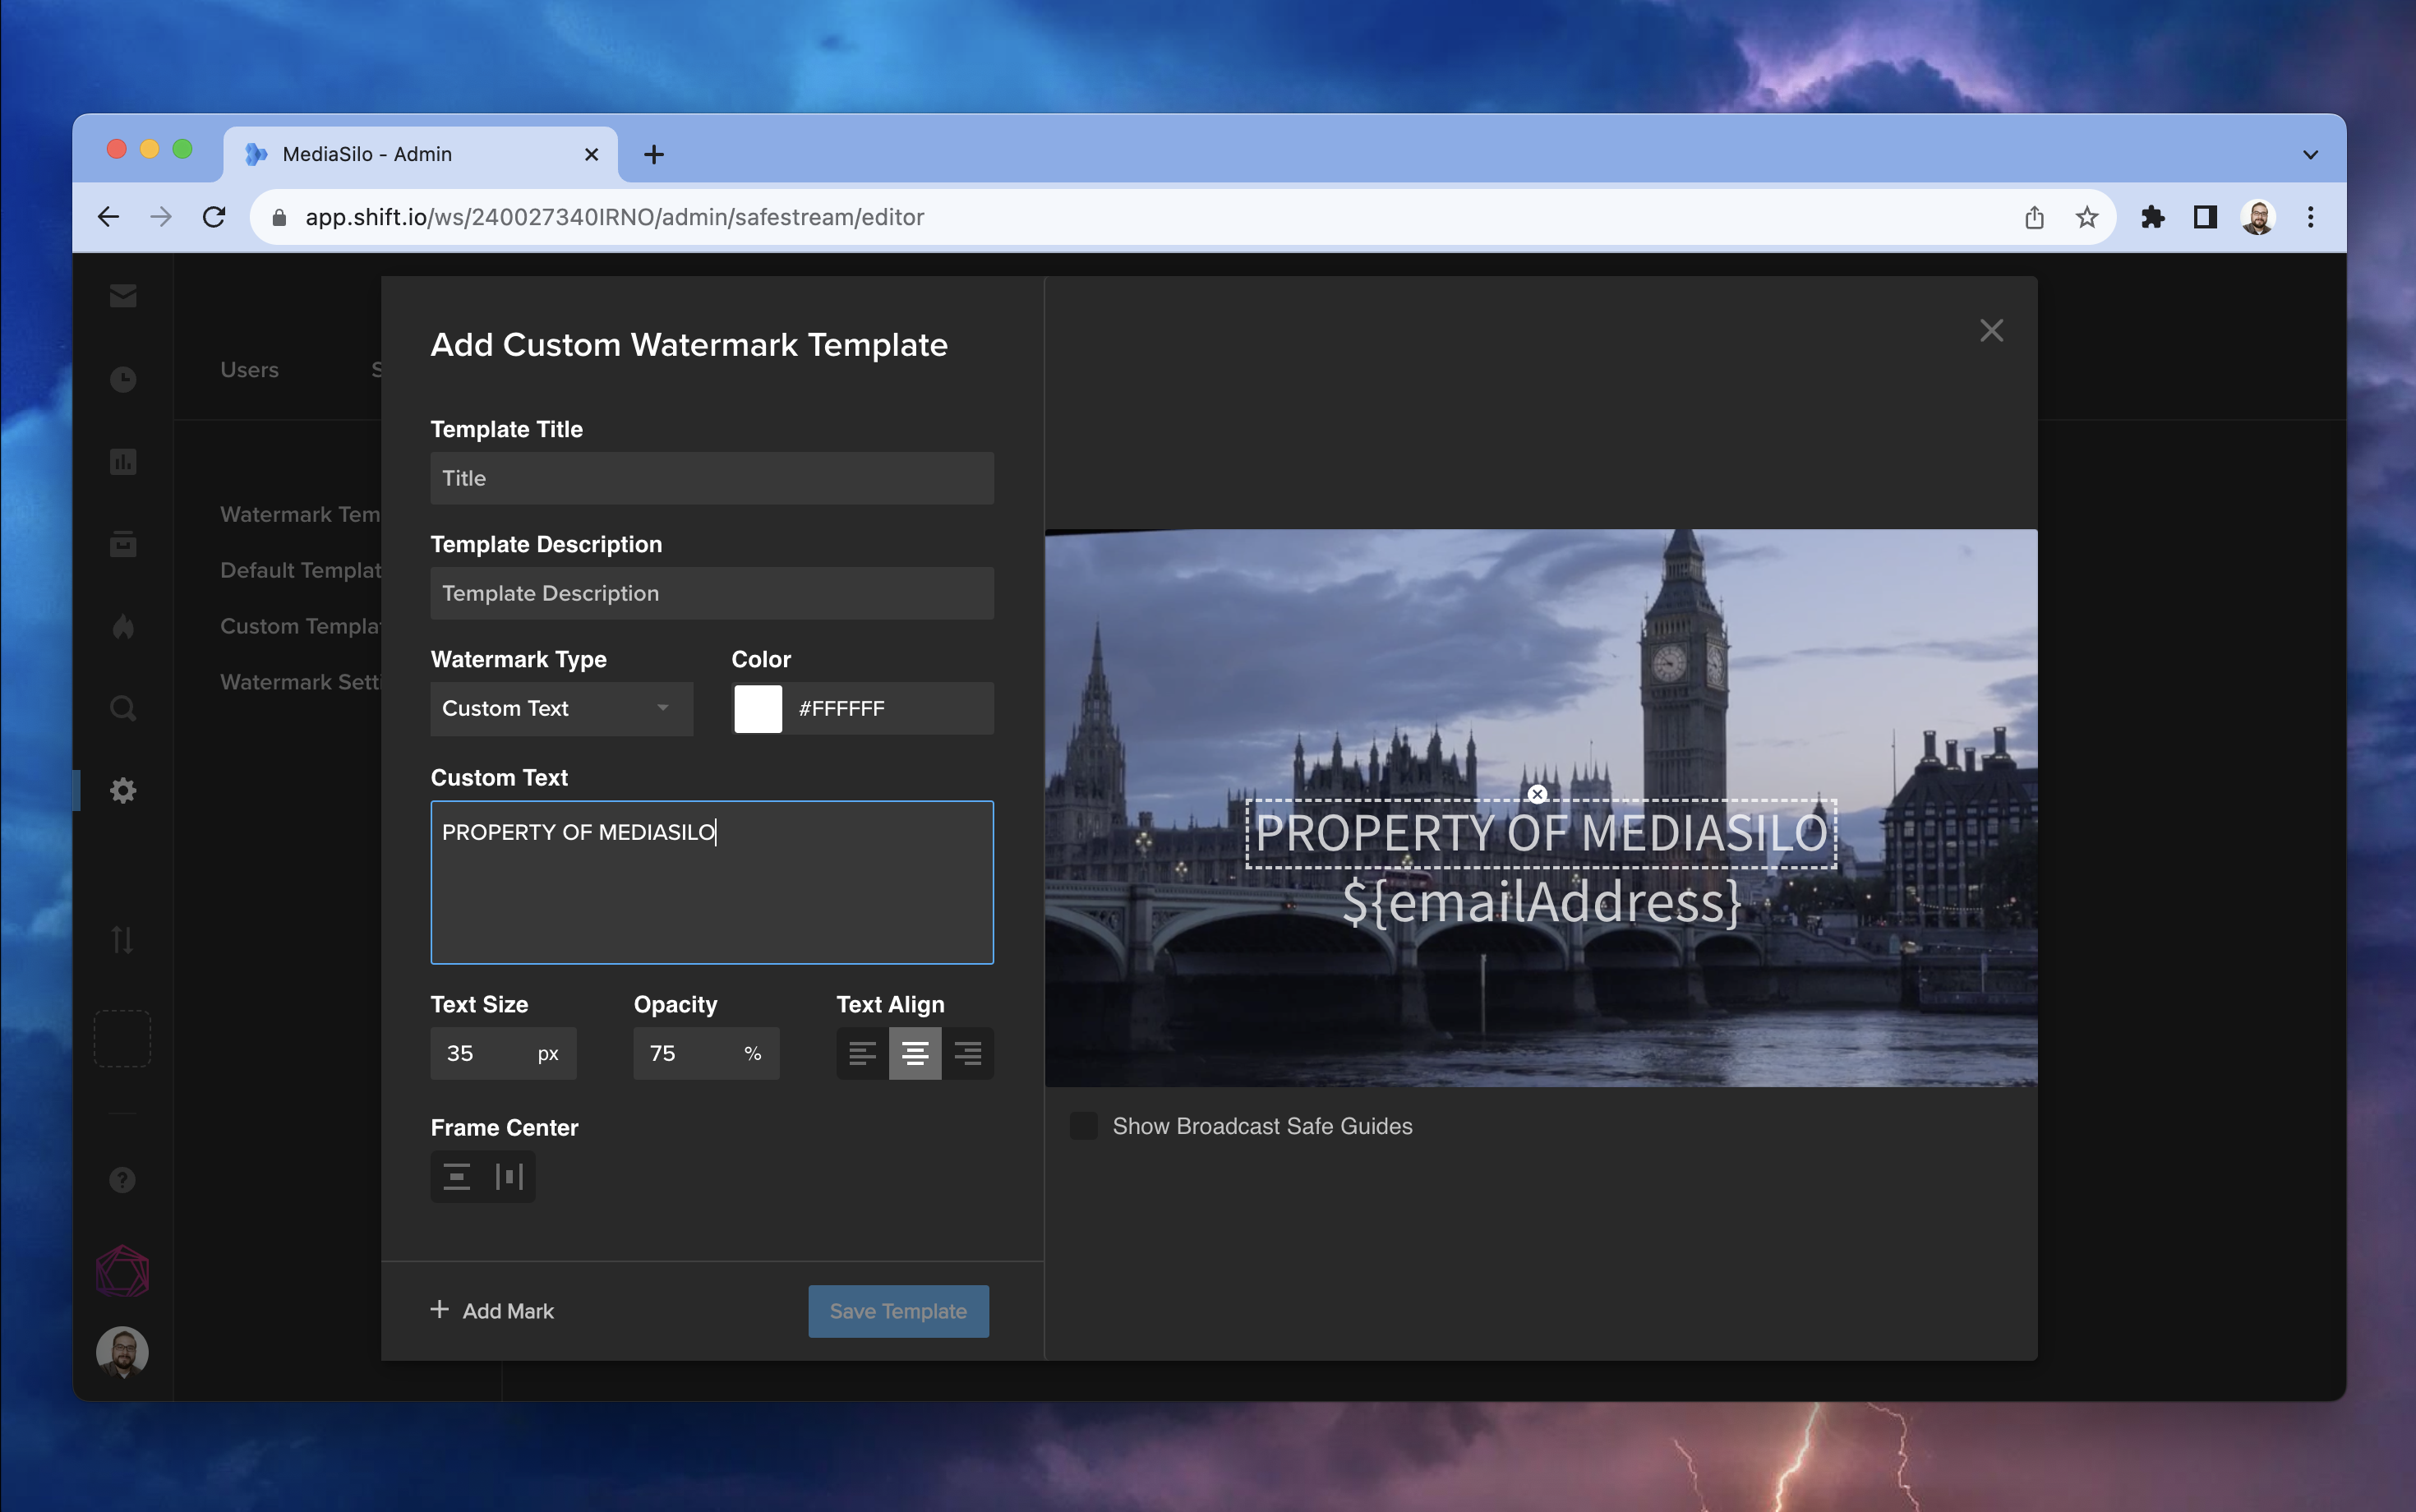Open the white color swatch picker

(758, 709)
